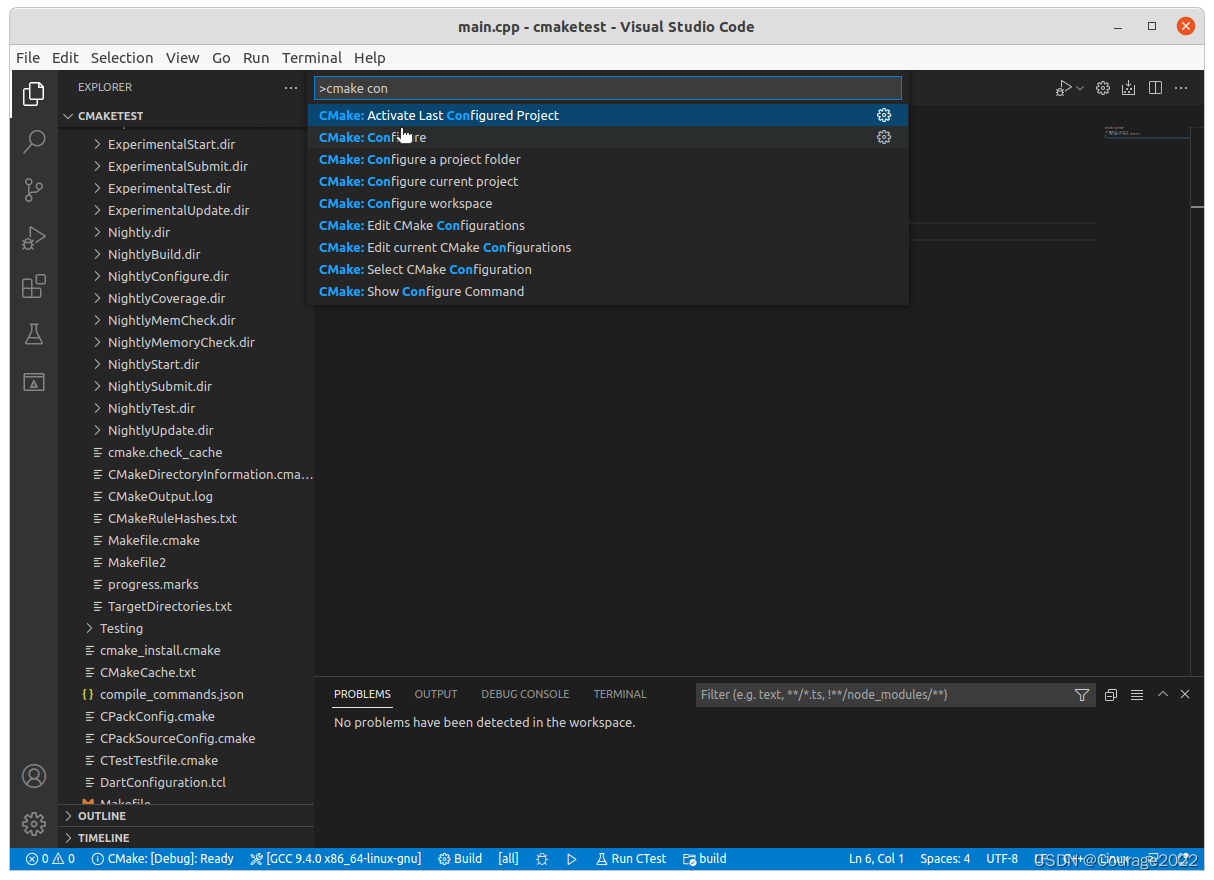Expand the TIMELINE section

point(186,838)
